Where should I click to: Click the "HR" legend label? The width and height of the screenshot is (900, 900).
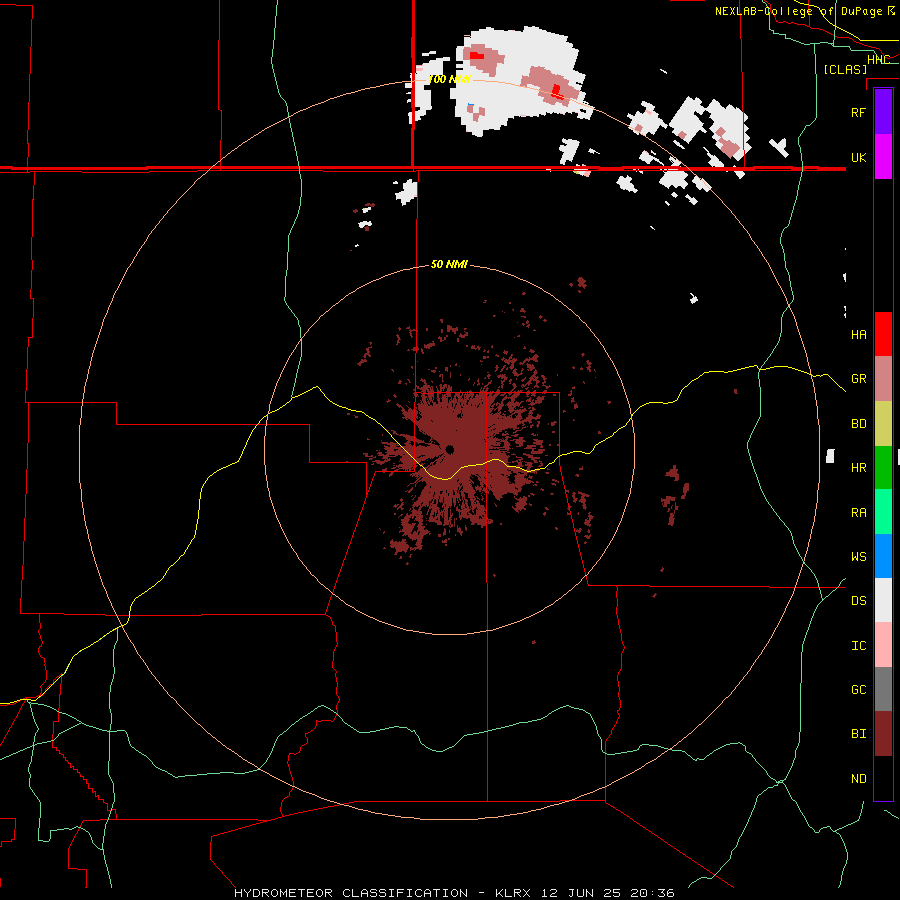tap(858, 468)
